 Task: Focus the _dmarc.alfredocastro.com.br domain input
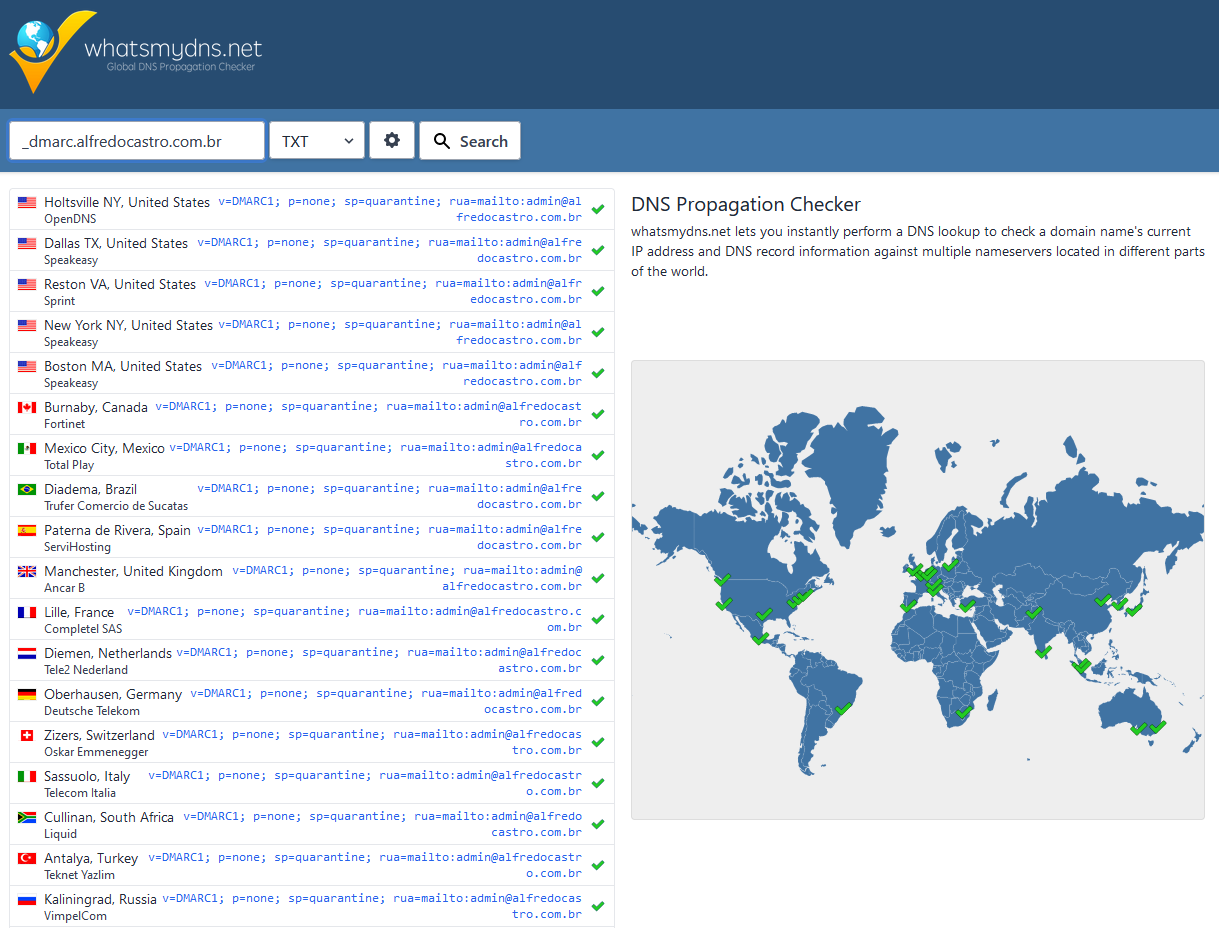click(137, 141)
